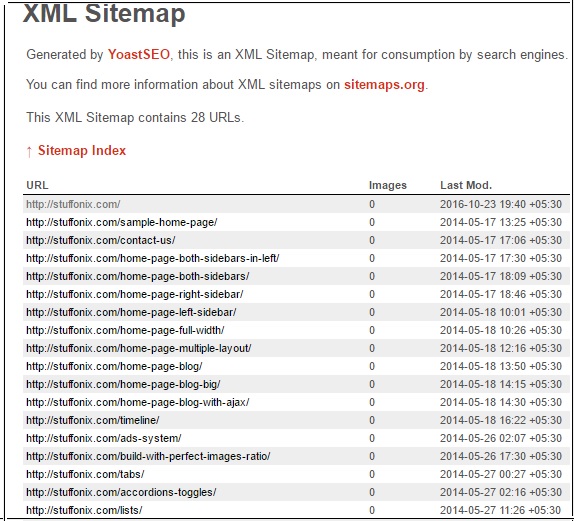Select date 2014-05-26 02:07 +05:30
The width and height of the screenshot is (574, 521).
tap(501, 438)
